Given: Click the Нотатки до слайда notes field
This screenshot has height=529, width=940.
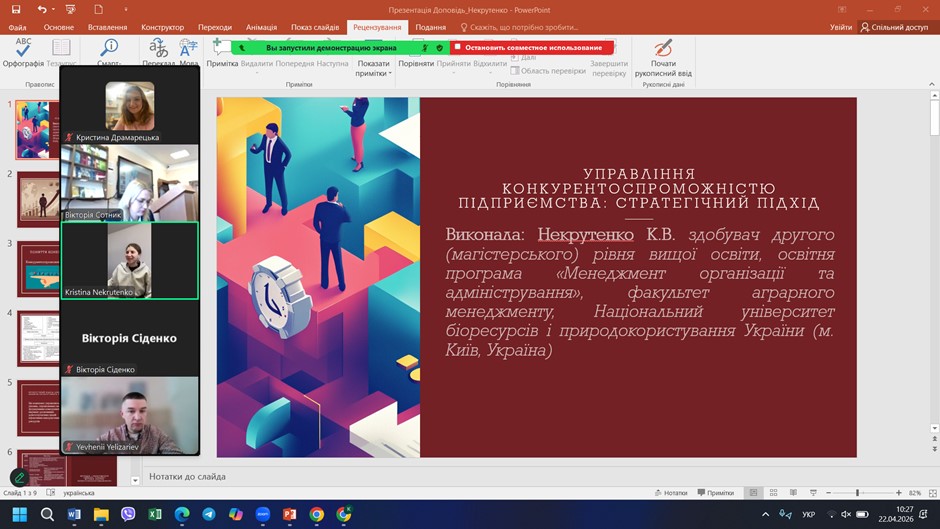Looking at the screenshot, I should [x=534, y=476].
